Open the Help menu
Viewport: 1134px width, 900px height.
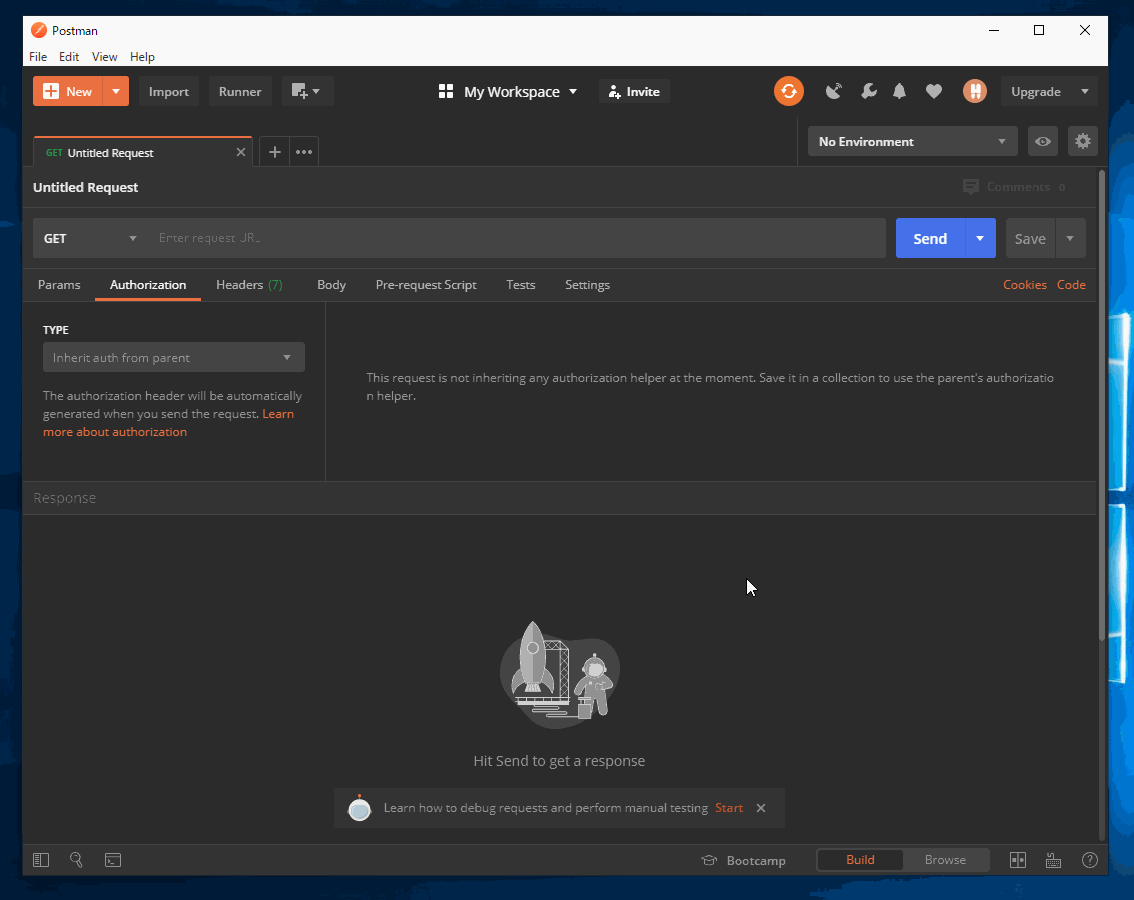(x=142, y=56)
